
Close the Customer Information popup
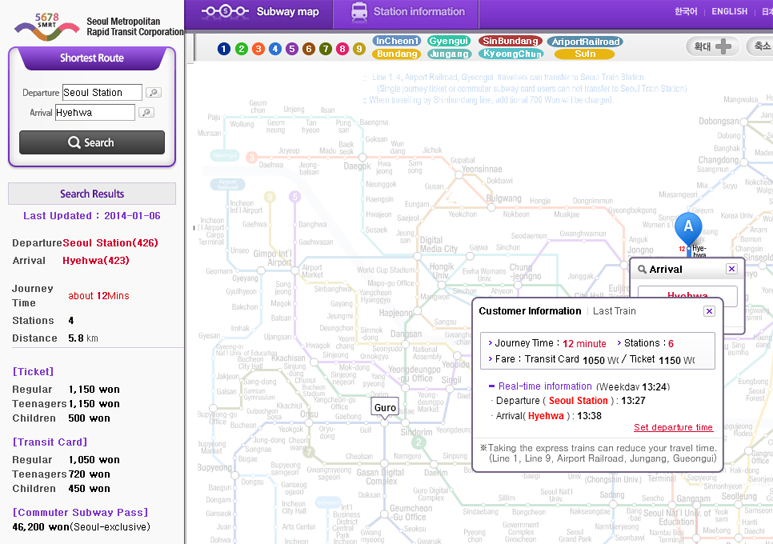pyautogui.click(x=709, y=311)
